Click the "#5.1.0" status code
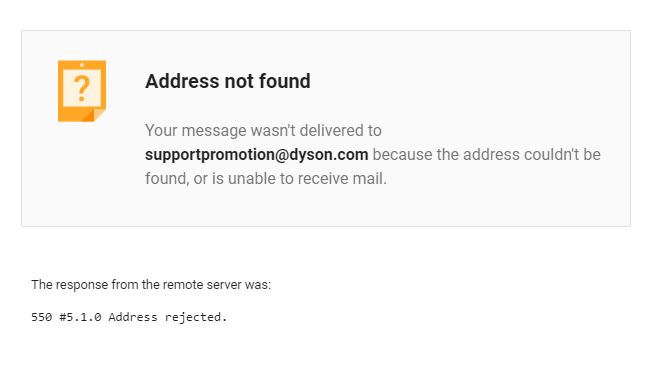Viewport: 667px width, 374px height. coord(80,317)
